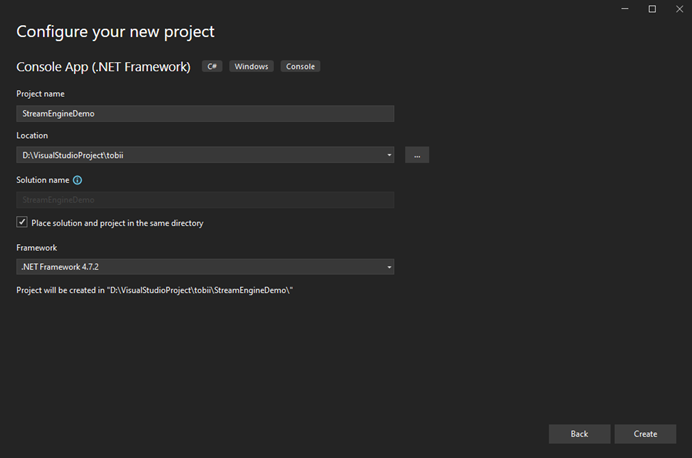
Task: Click the Windows platform tag
Action: point(251,67)
